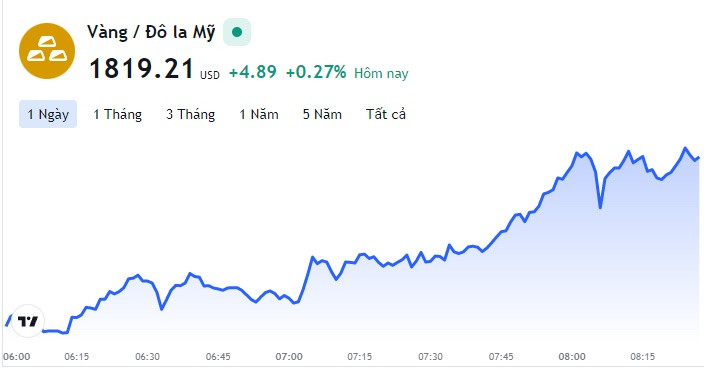Screen dimensions: 704x368
Task: Open the TradingView logo badge
Action: 28,321
